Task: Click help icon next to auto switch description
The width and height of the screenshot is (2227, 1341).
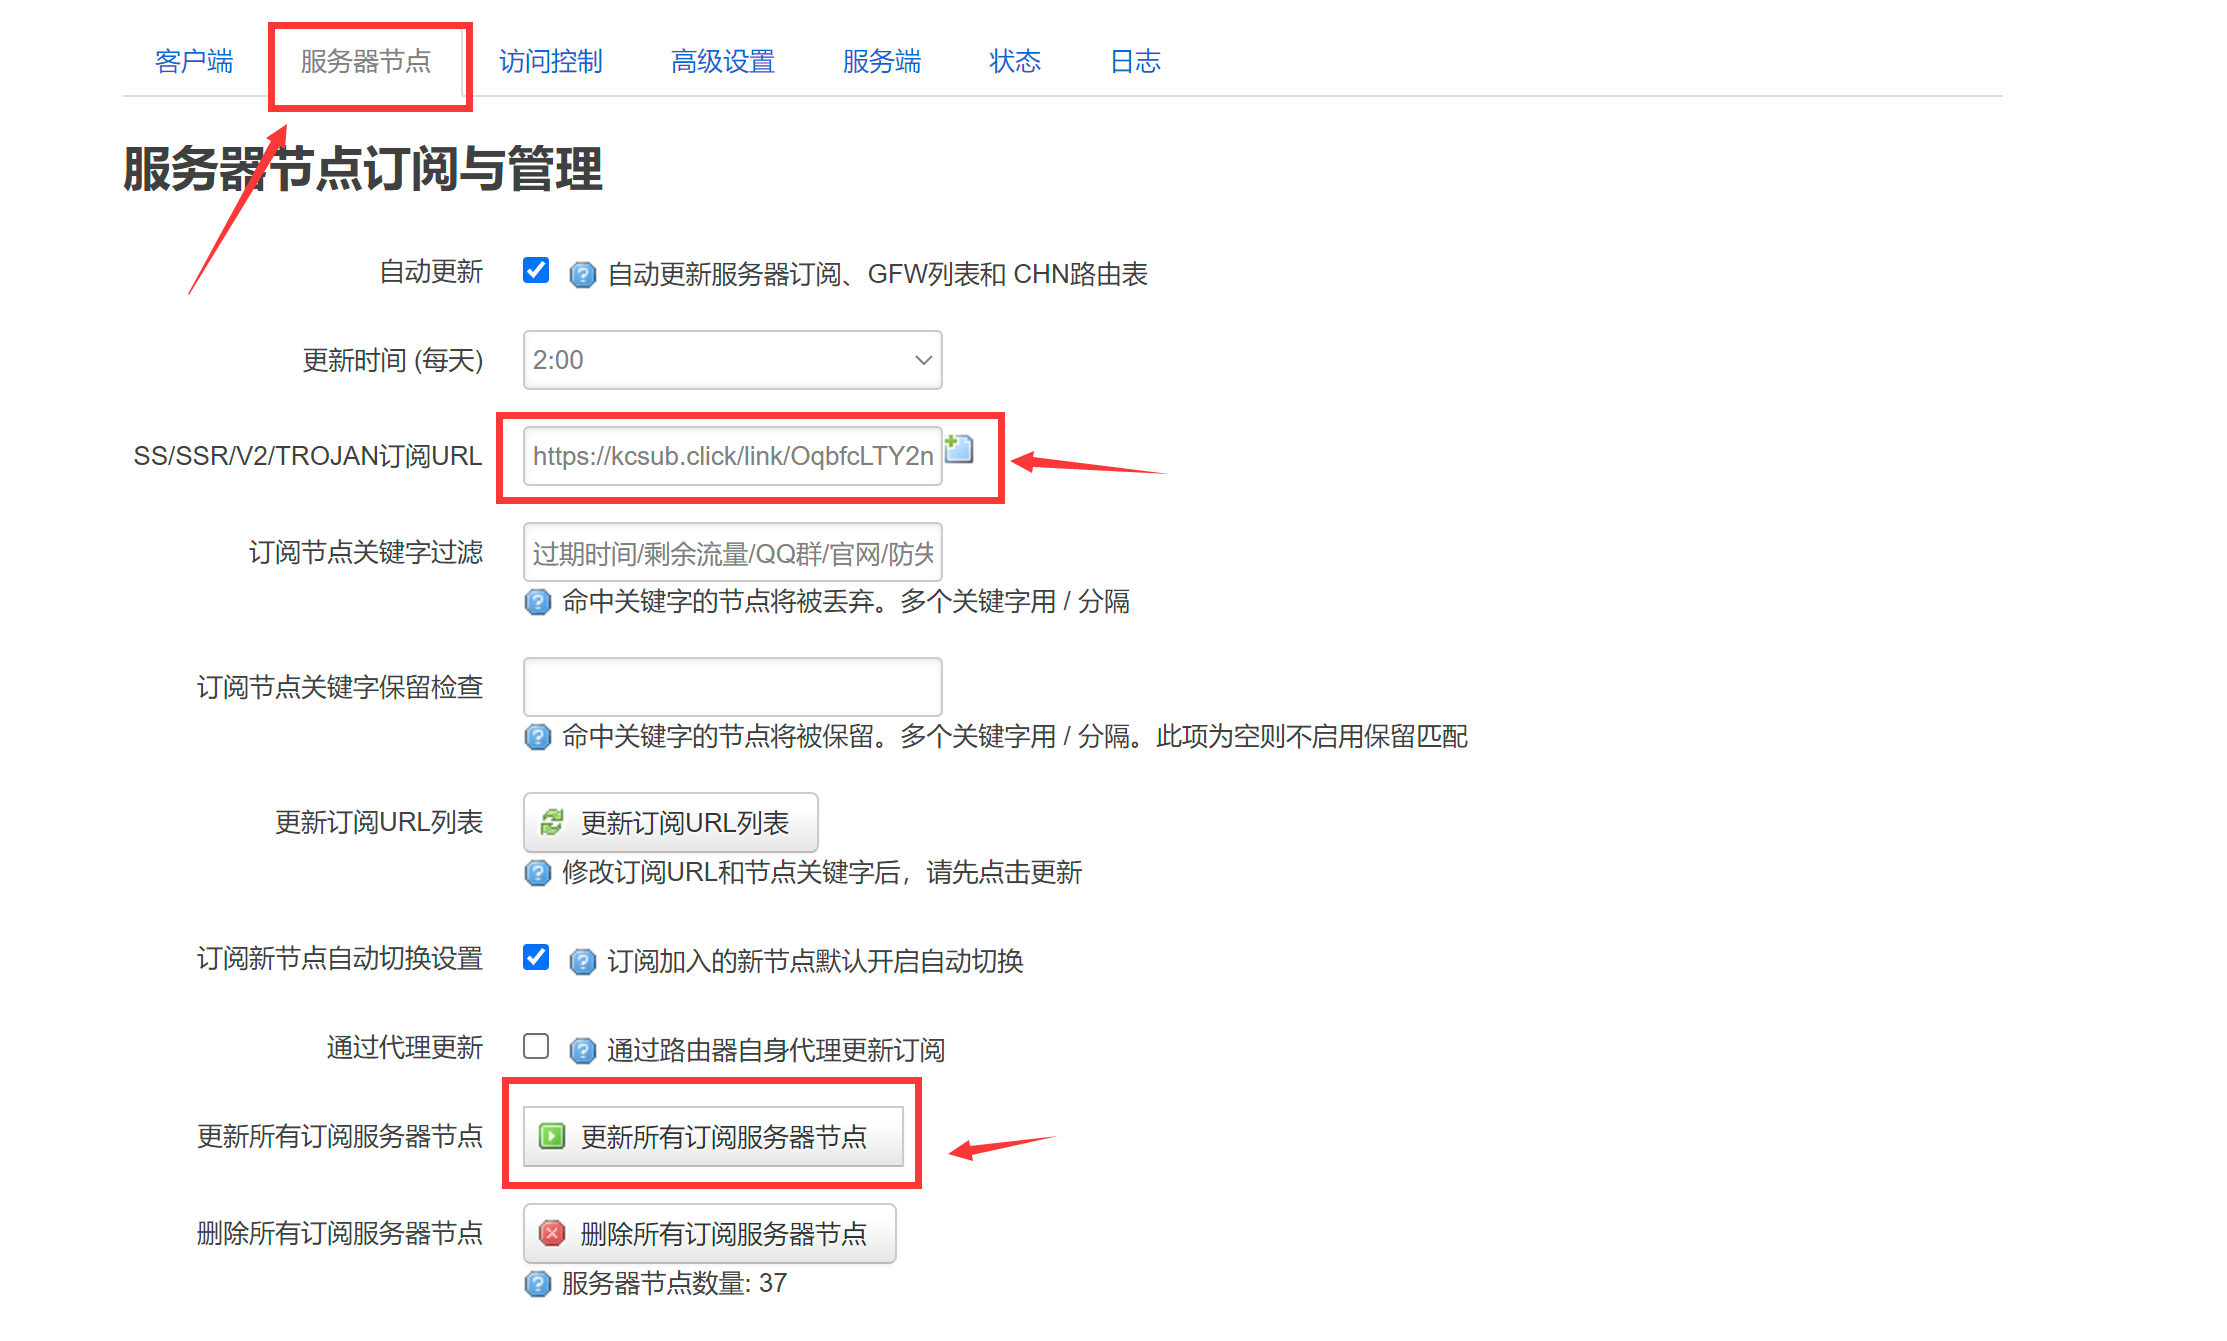Action: [582, 962]
